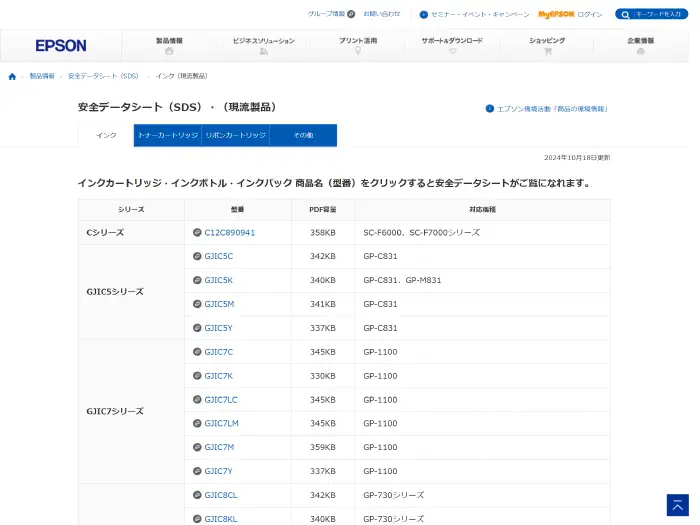Click the Cシリーズ series cell
This screenshot has width=700, height=525.
tap(131, 233)
